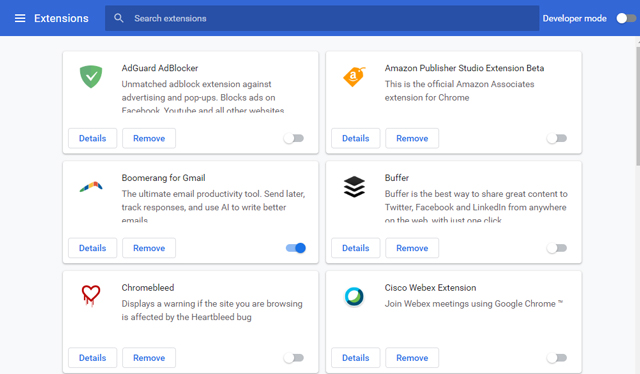This screenshot has height=374, width=640.
Task: Enable the AdGuard AdBlocker extension
Action: 294,138
